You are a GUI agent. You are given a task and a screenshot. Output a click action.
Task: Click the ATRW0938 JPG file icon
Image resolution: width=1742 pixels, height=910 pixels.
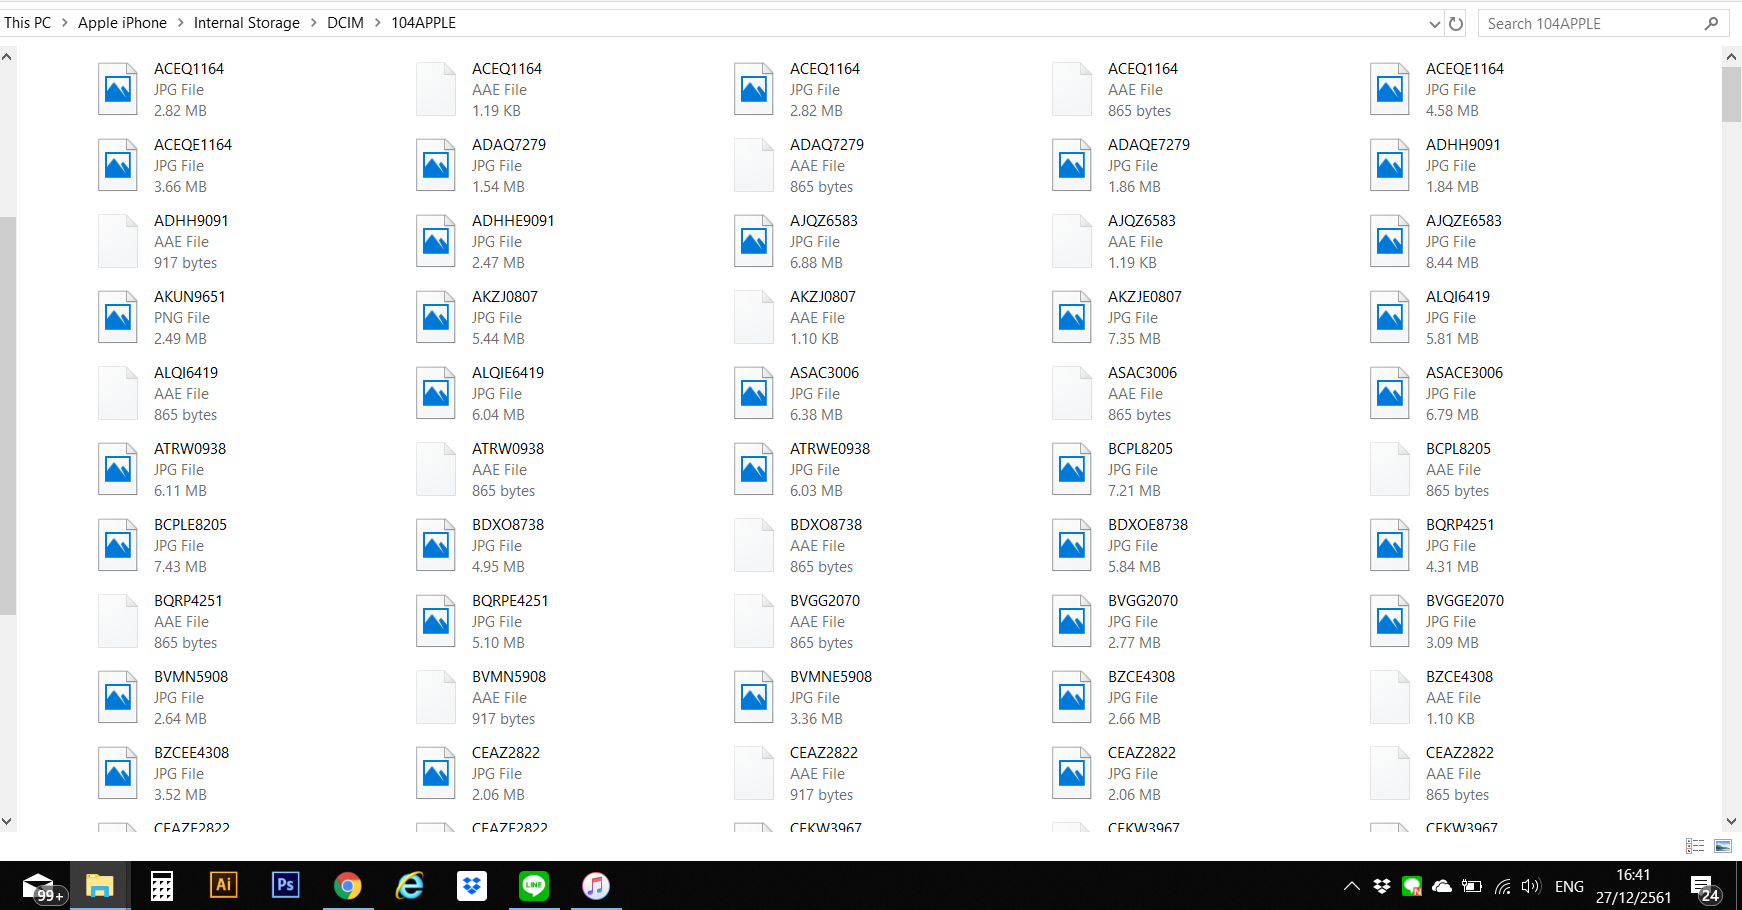118,469
